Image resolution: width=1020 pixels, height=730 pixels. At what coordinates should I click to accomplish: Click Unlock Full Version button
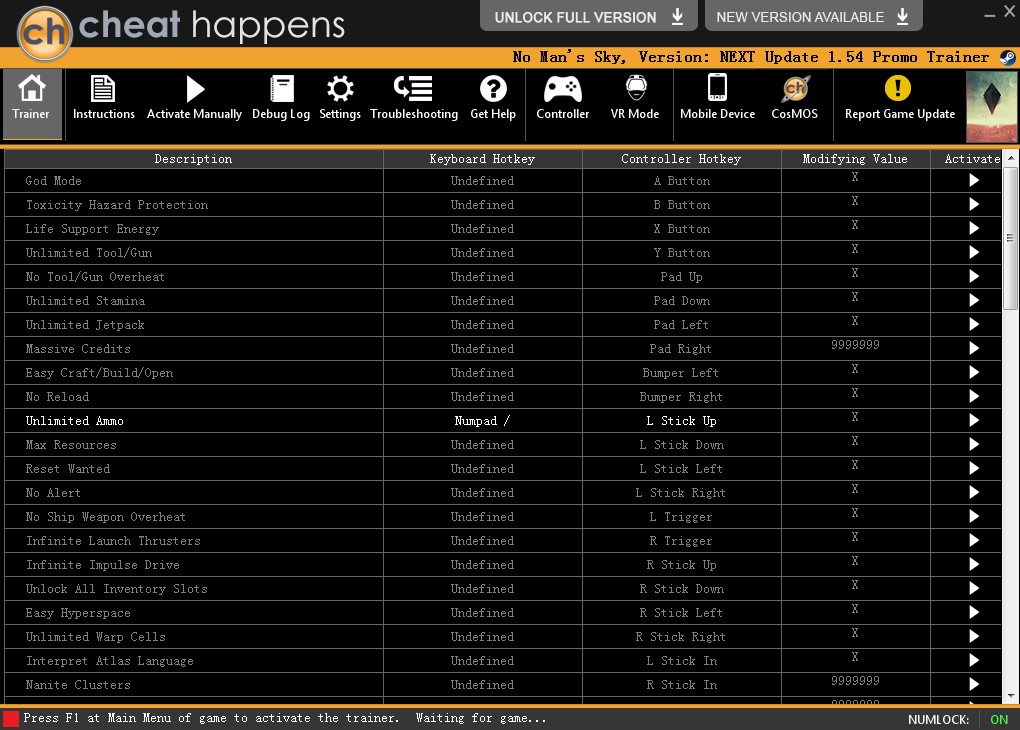(x=588, y=16)
